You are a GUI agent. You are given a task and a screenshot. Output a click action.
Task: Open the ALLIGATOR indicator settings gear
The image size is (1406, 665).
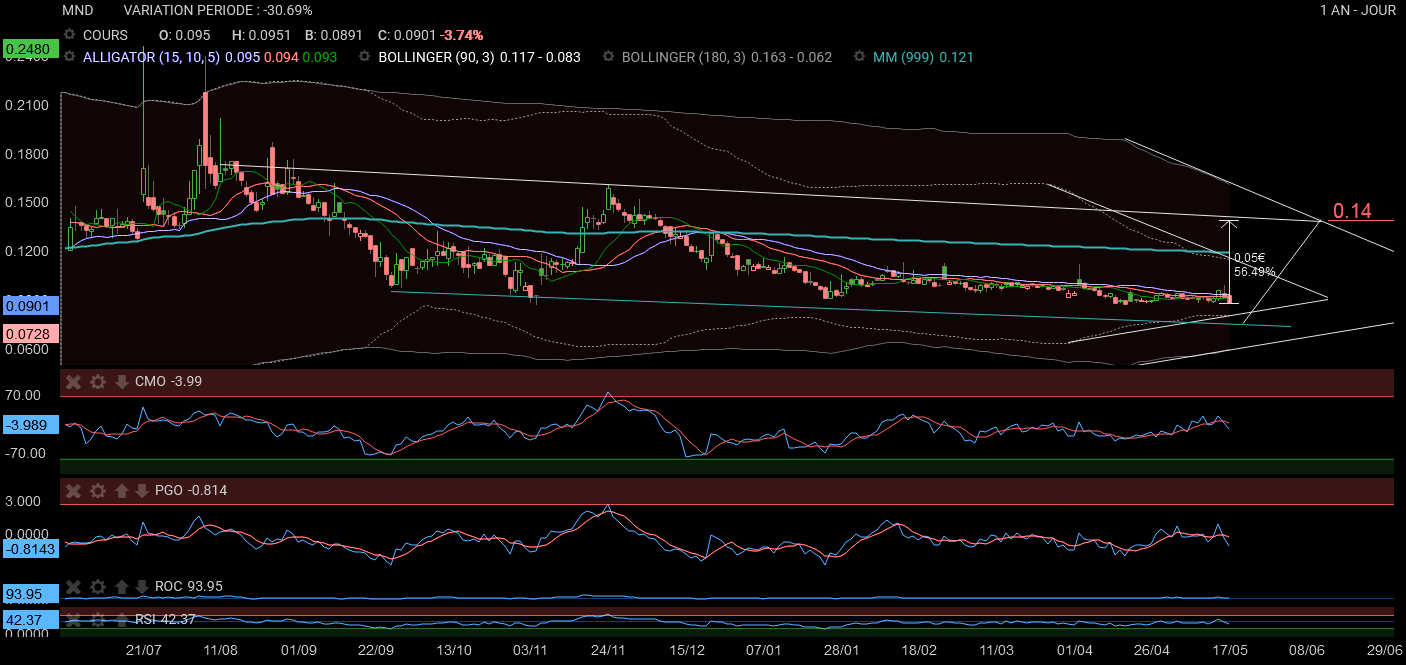point(70,57)
